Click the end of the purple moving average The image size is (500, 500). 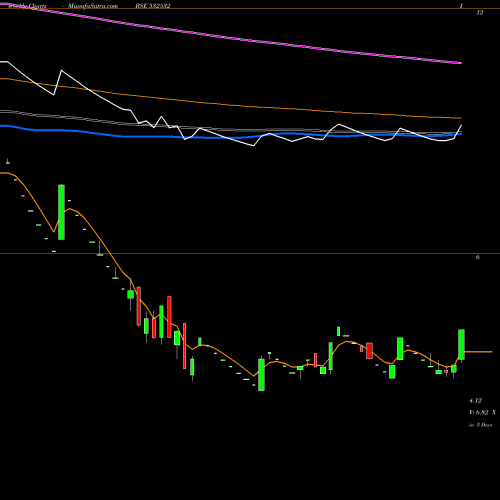pyautogui.click(x=461, y=63)
